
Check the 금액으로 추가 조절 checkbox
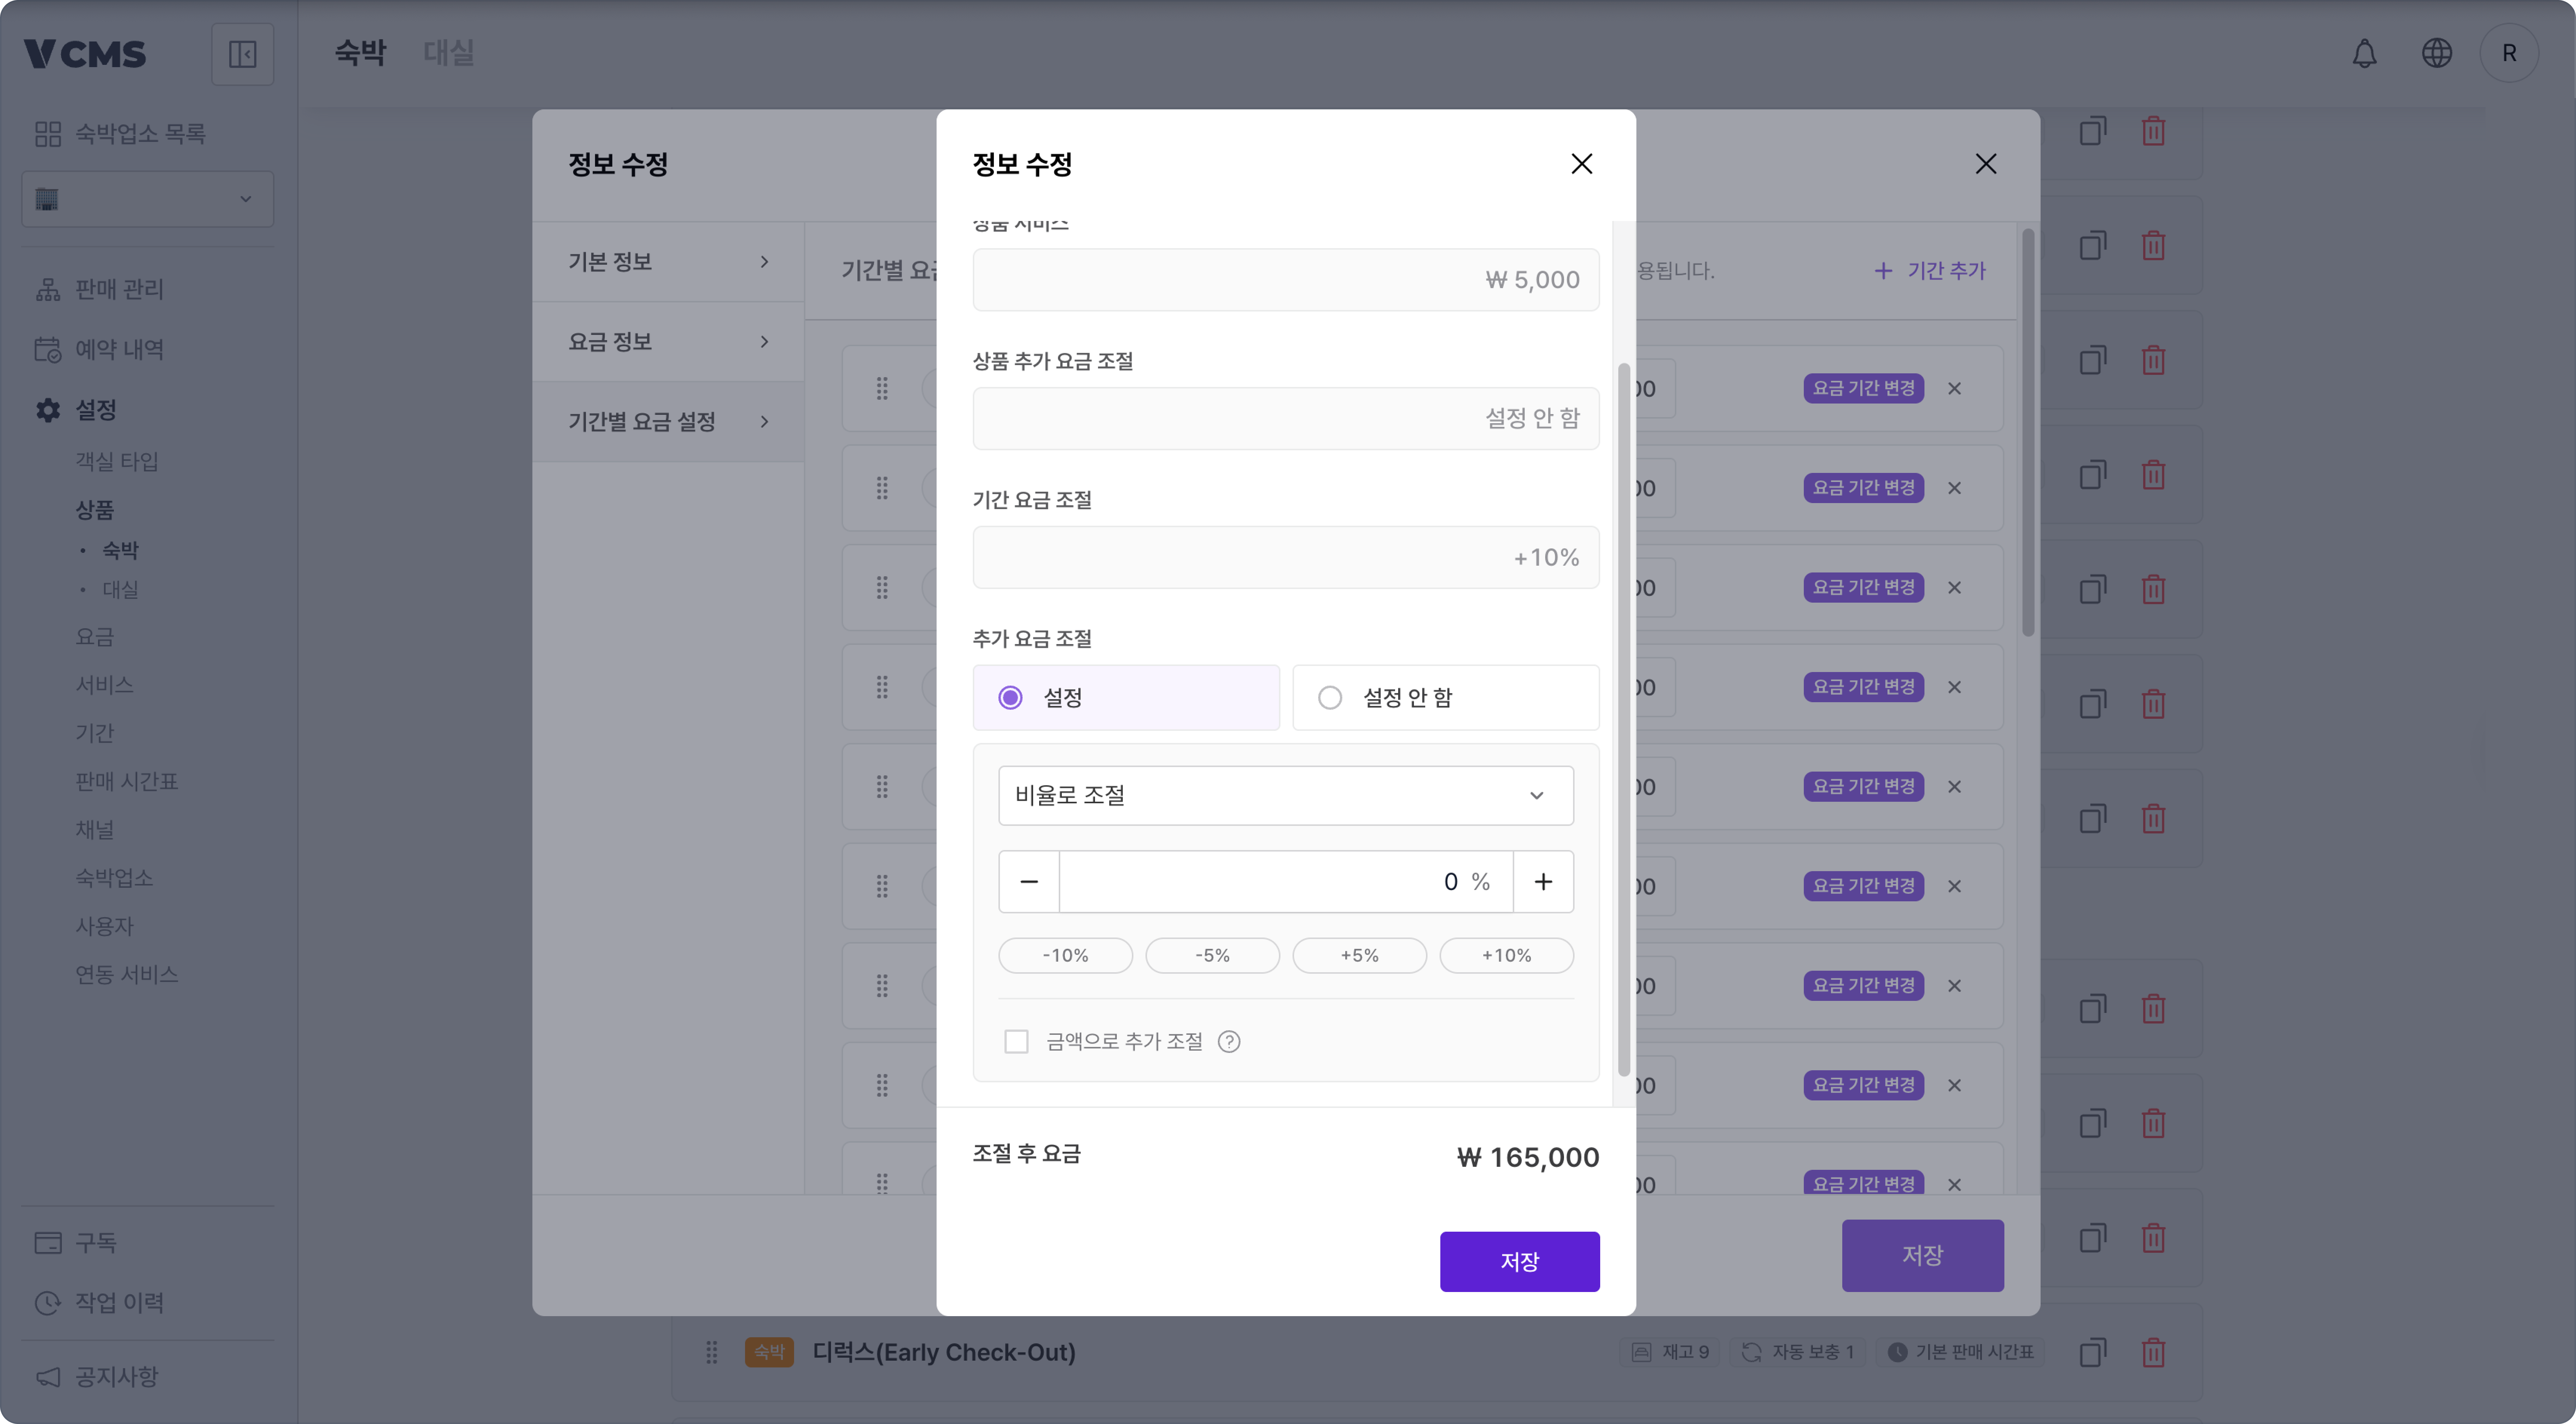coord(1017,1041)
